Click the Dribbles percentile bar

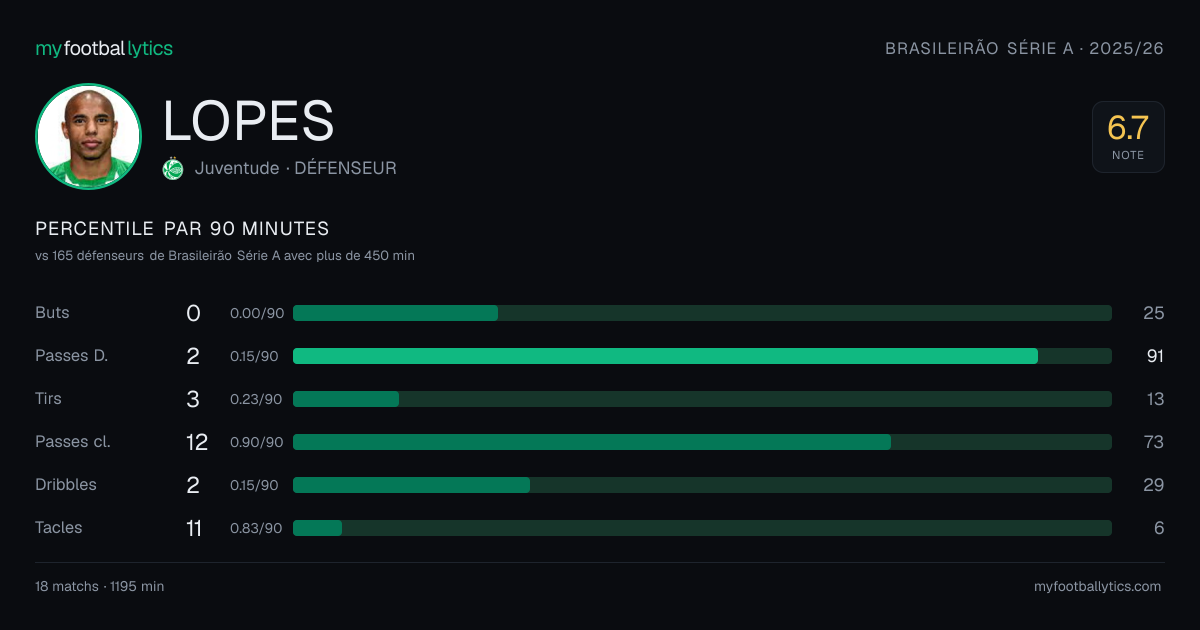click(702, 485)
